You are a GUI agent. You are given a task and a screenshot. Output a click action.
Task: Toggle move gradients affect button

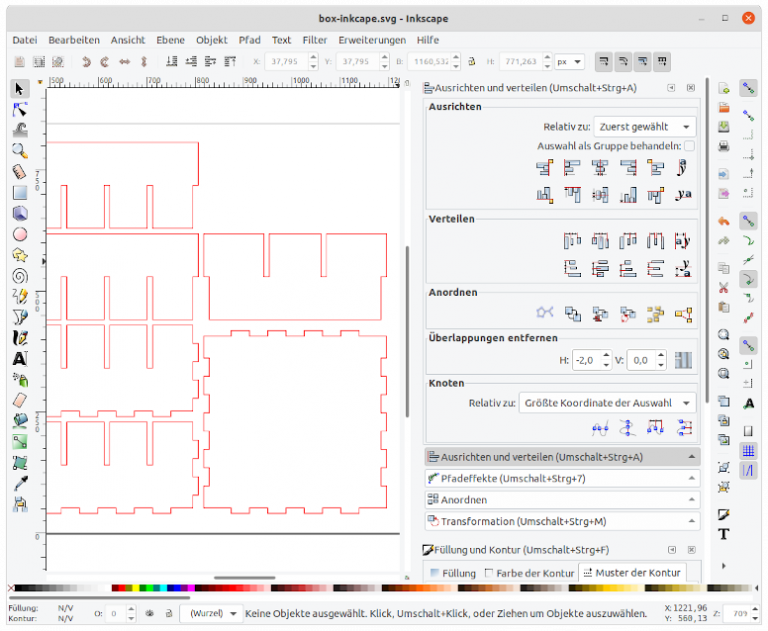pos(643,62)
